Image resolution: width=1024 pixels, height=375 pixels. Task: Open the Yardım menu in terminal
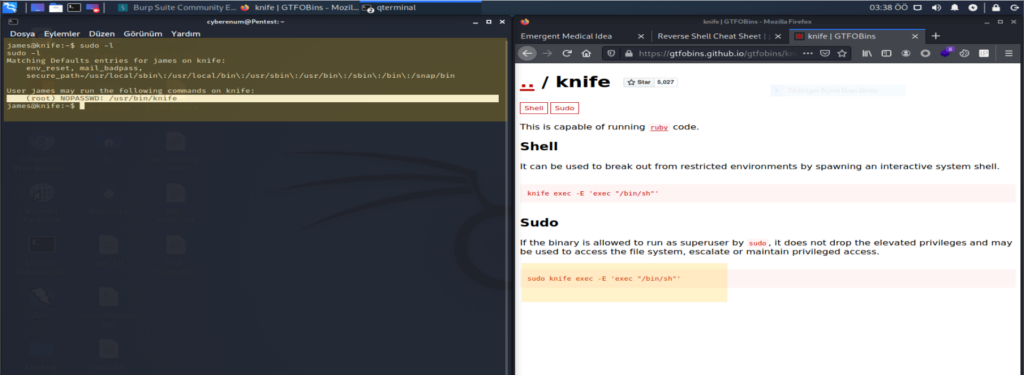click(x=185, y=33)
